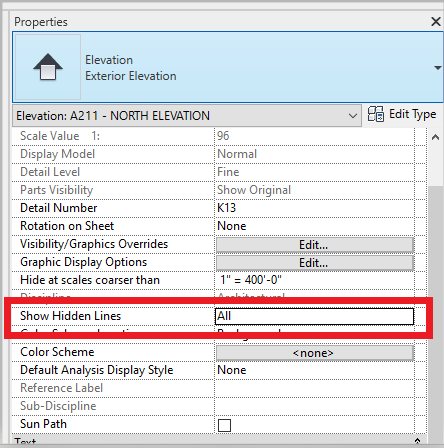The width and height of the screenshot is (444, 448).
Task: Click the Detail Level Fine value
Action: pyautogui.click(x=228, y=172)
